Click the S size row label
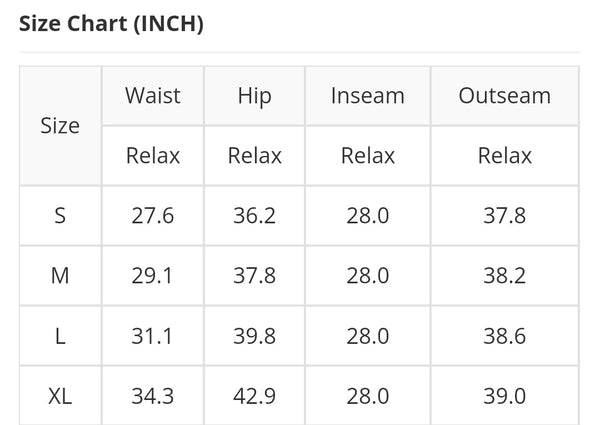This screenshot has height=425, width=600. click(x=60, y=215)
